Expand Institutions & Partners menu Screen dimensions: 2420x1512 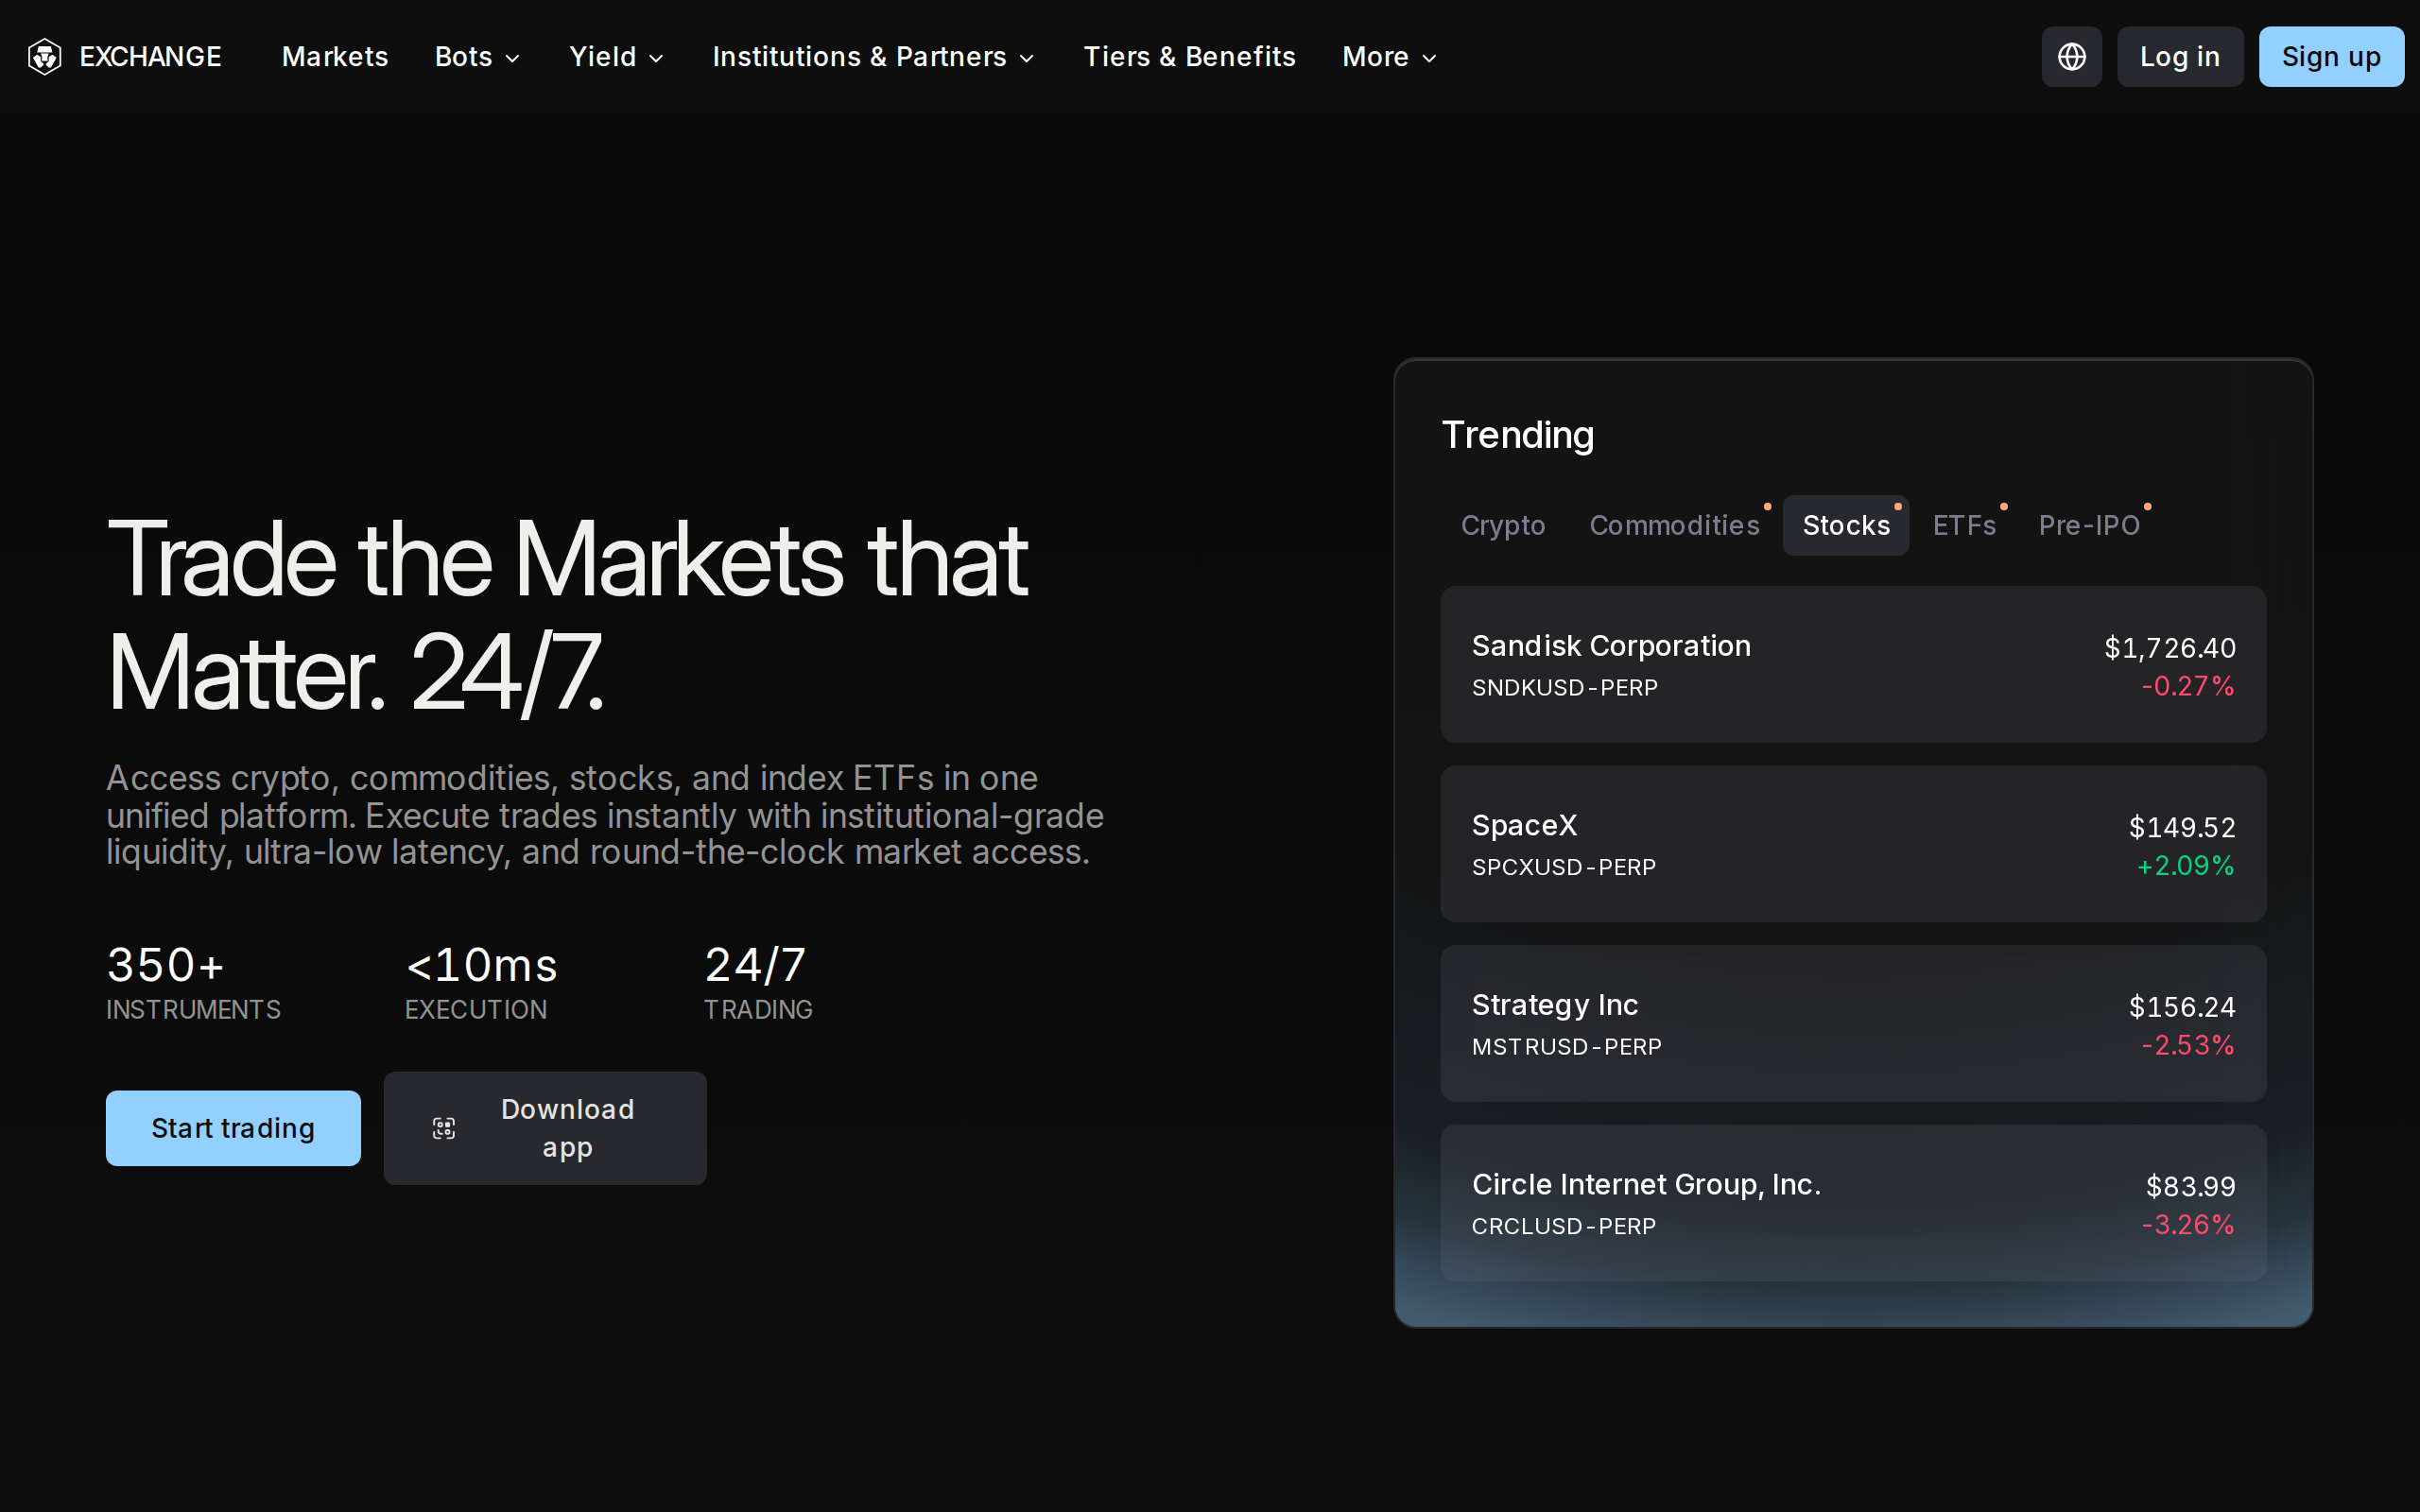pyautogui.click(x=874, y=57)
